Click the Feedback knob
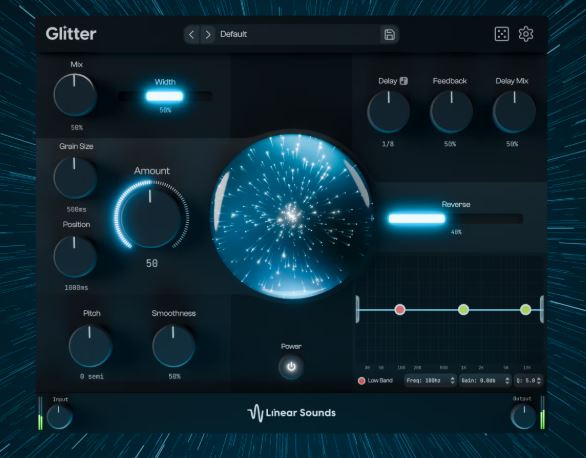 451,111
